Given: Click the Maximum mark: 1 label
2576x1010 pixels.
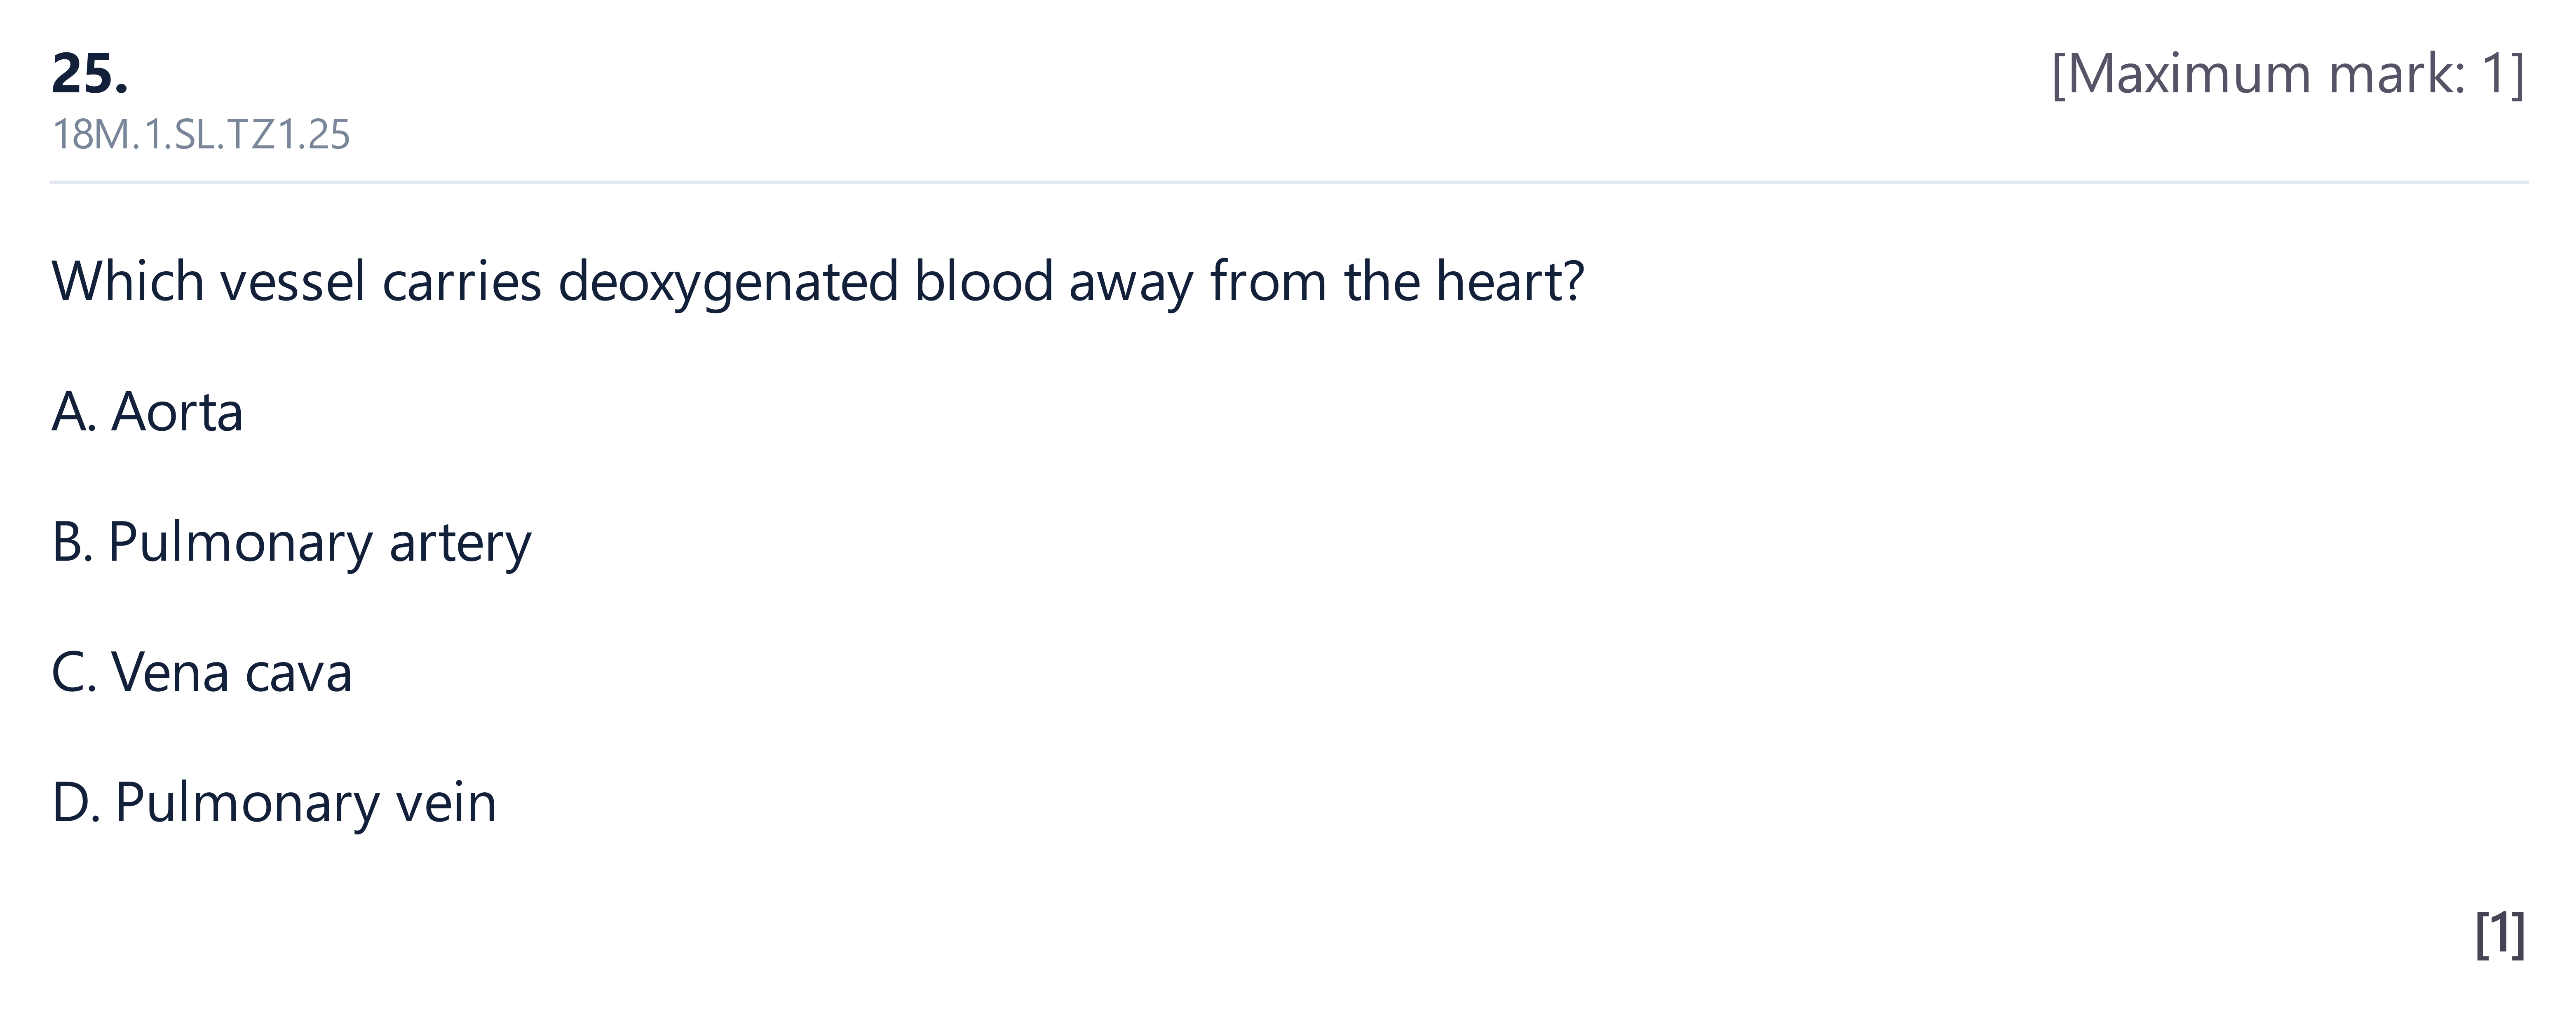Looking at the screenshot, I should (2288, 75).
